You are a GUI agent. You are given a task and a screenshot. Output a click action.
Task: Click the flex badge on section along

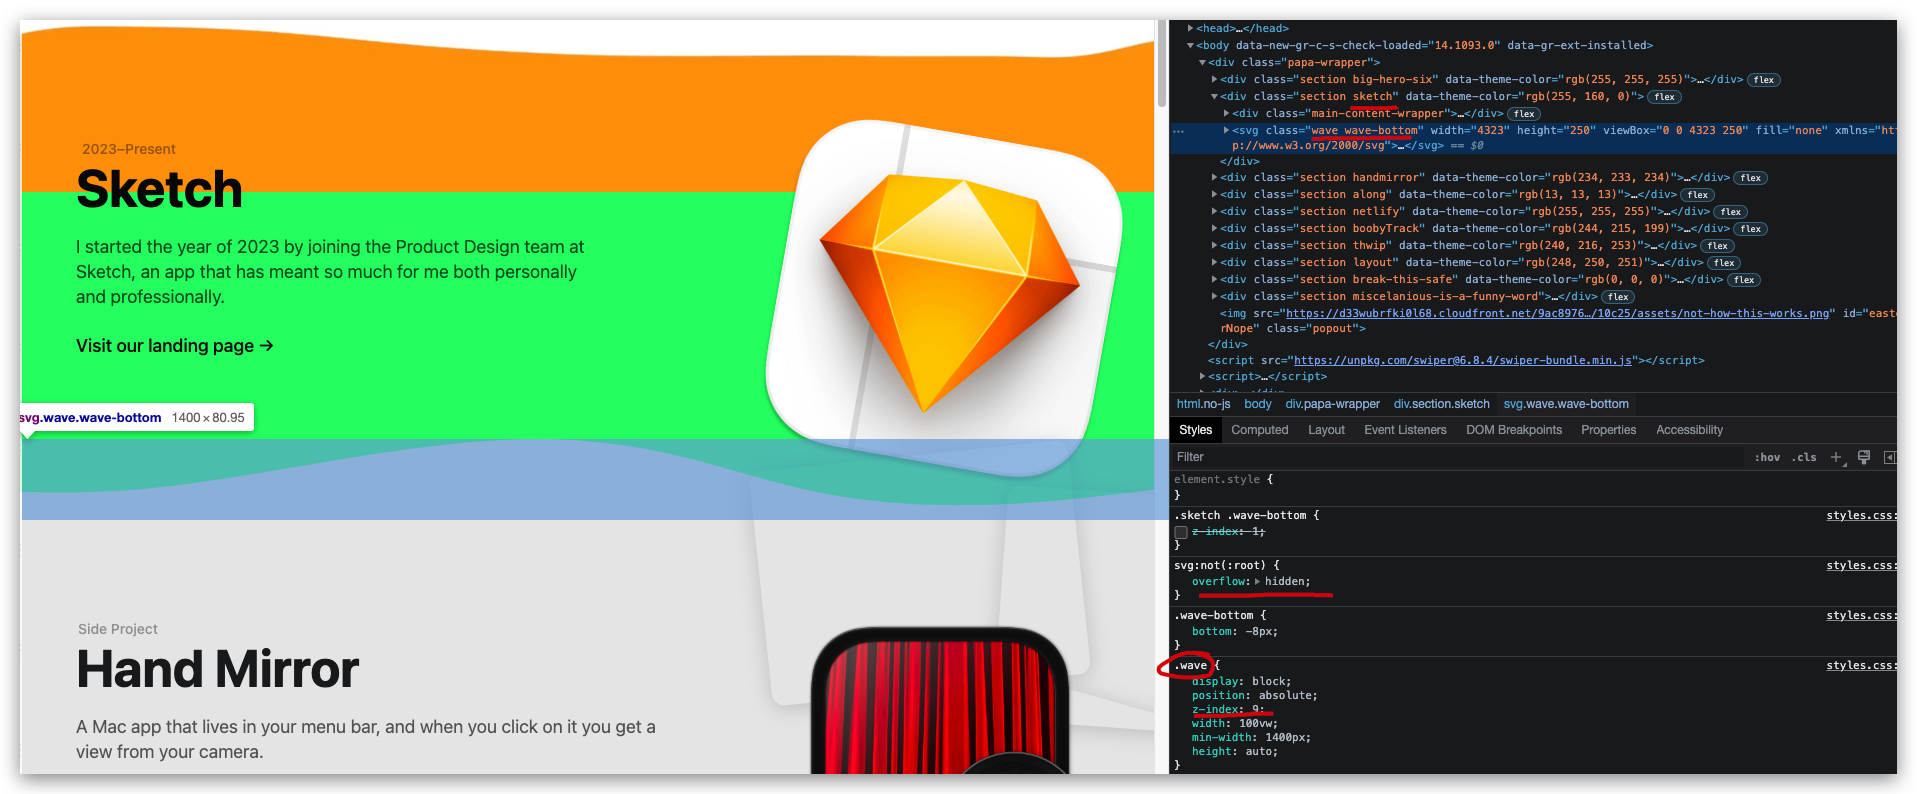1697,195
